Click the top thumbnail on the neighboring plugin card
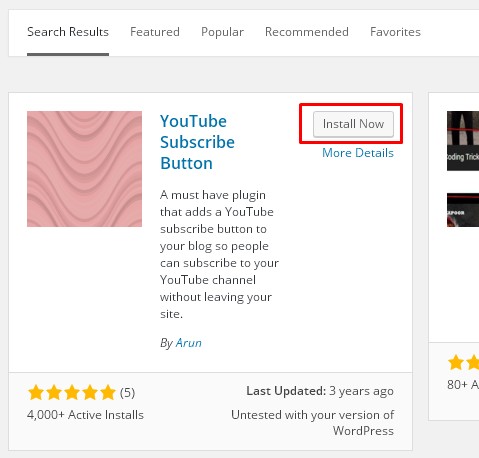Image resolution: width=479 pixels, height=458 pixels. pos(463,141)
